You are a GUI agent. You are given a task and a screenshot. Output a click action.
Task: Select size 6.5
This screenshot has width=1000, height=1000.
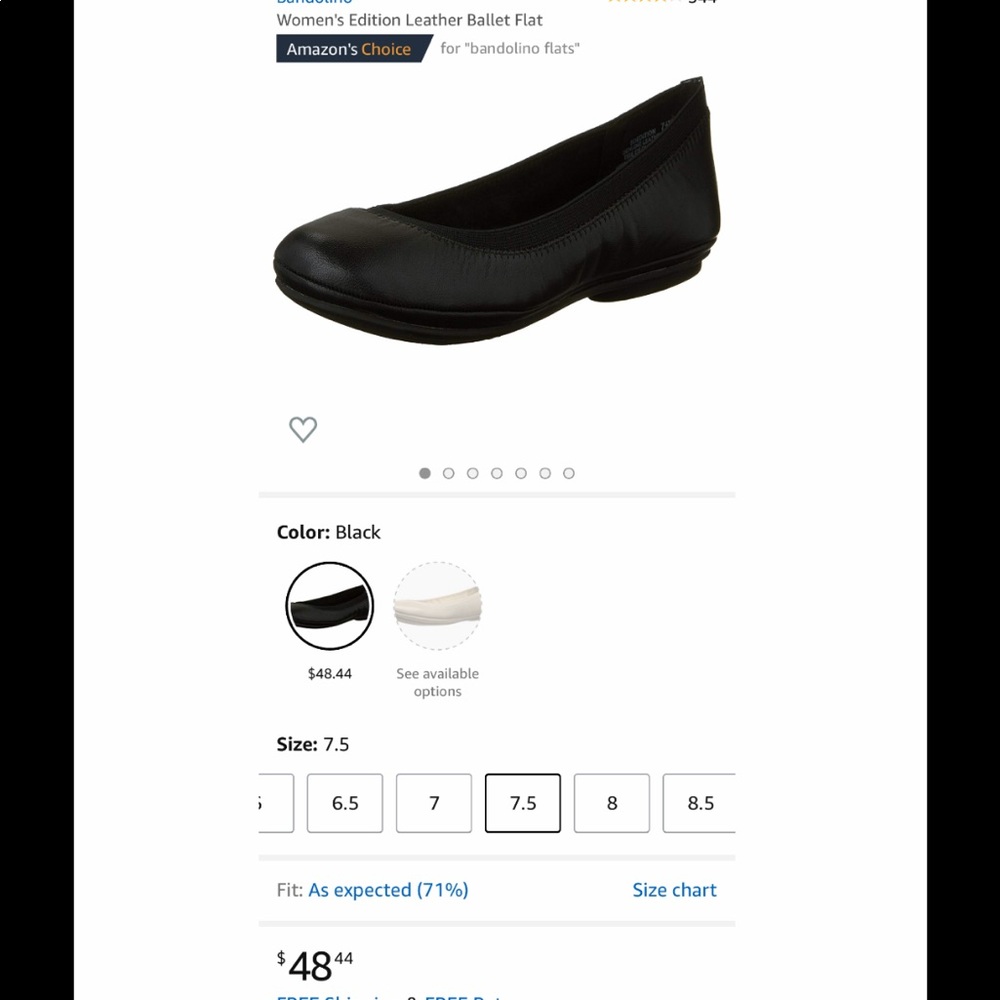pyautogui.click(x=344, y=803)
